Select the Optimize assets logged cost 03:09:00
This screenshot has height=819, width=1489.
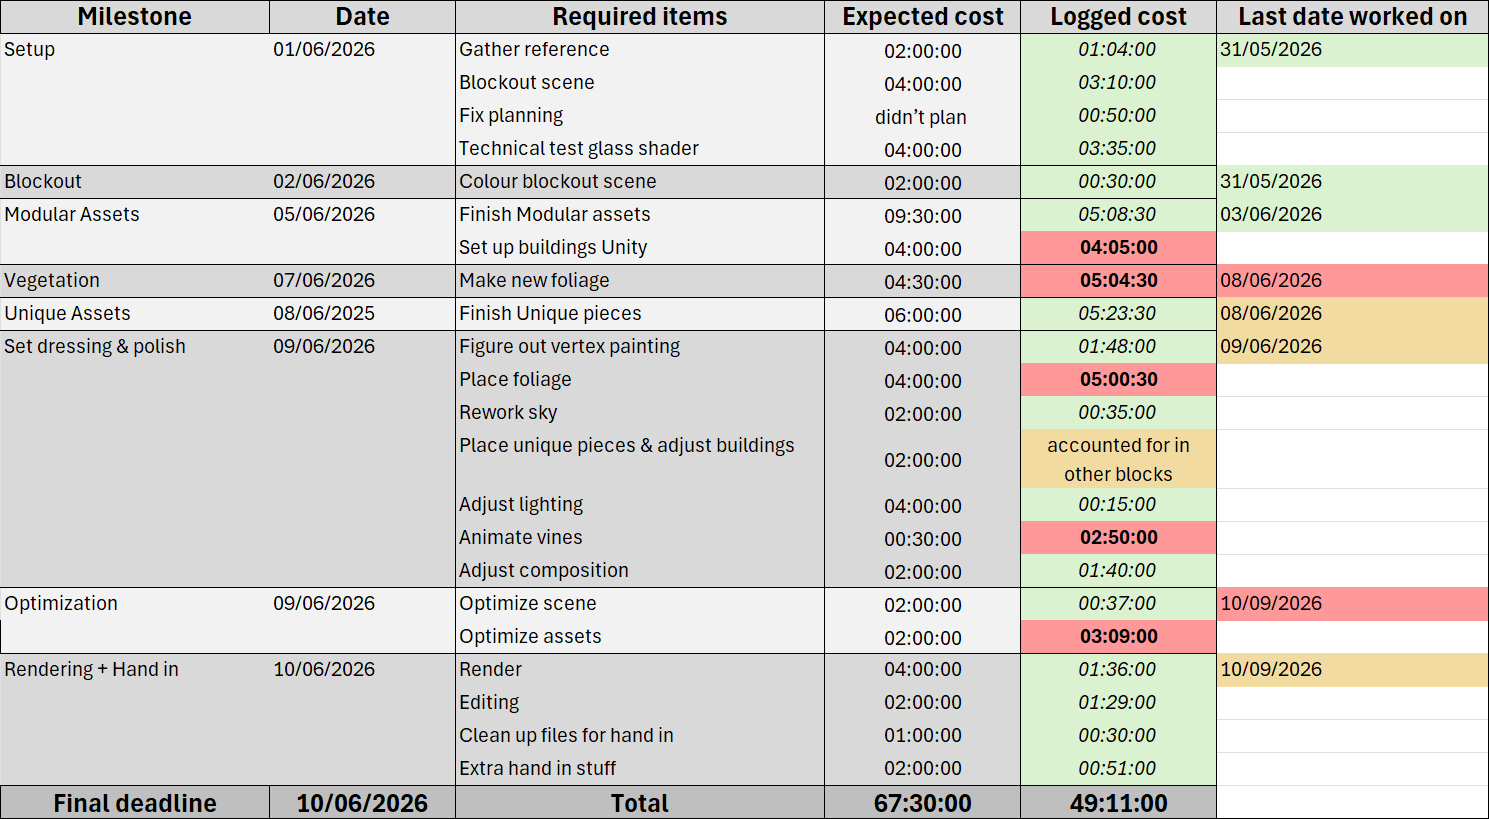tap(1118, 637)
